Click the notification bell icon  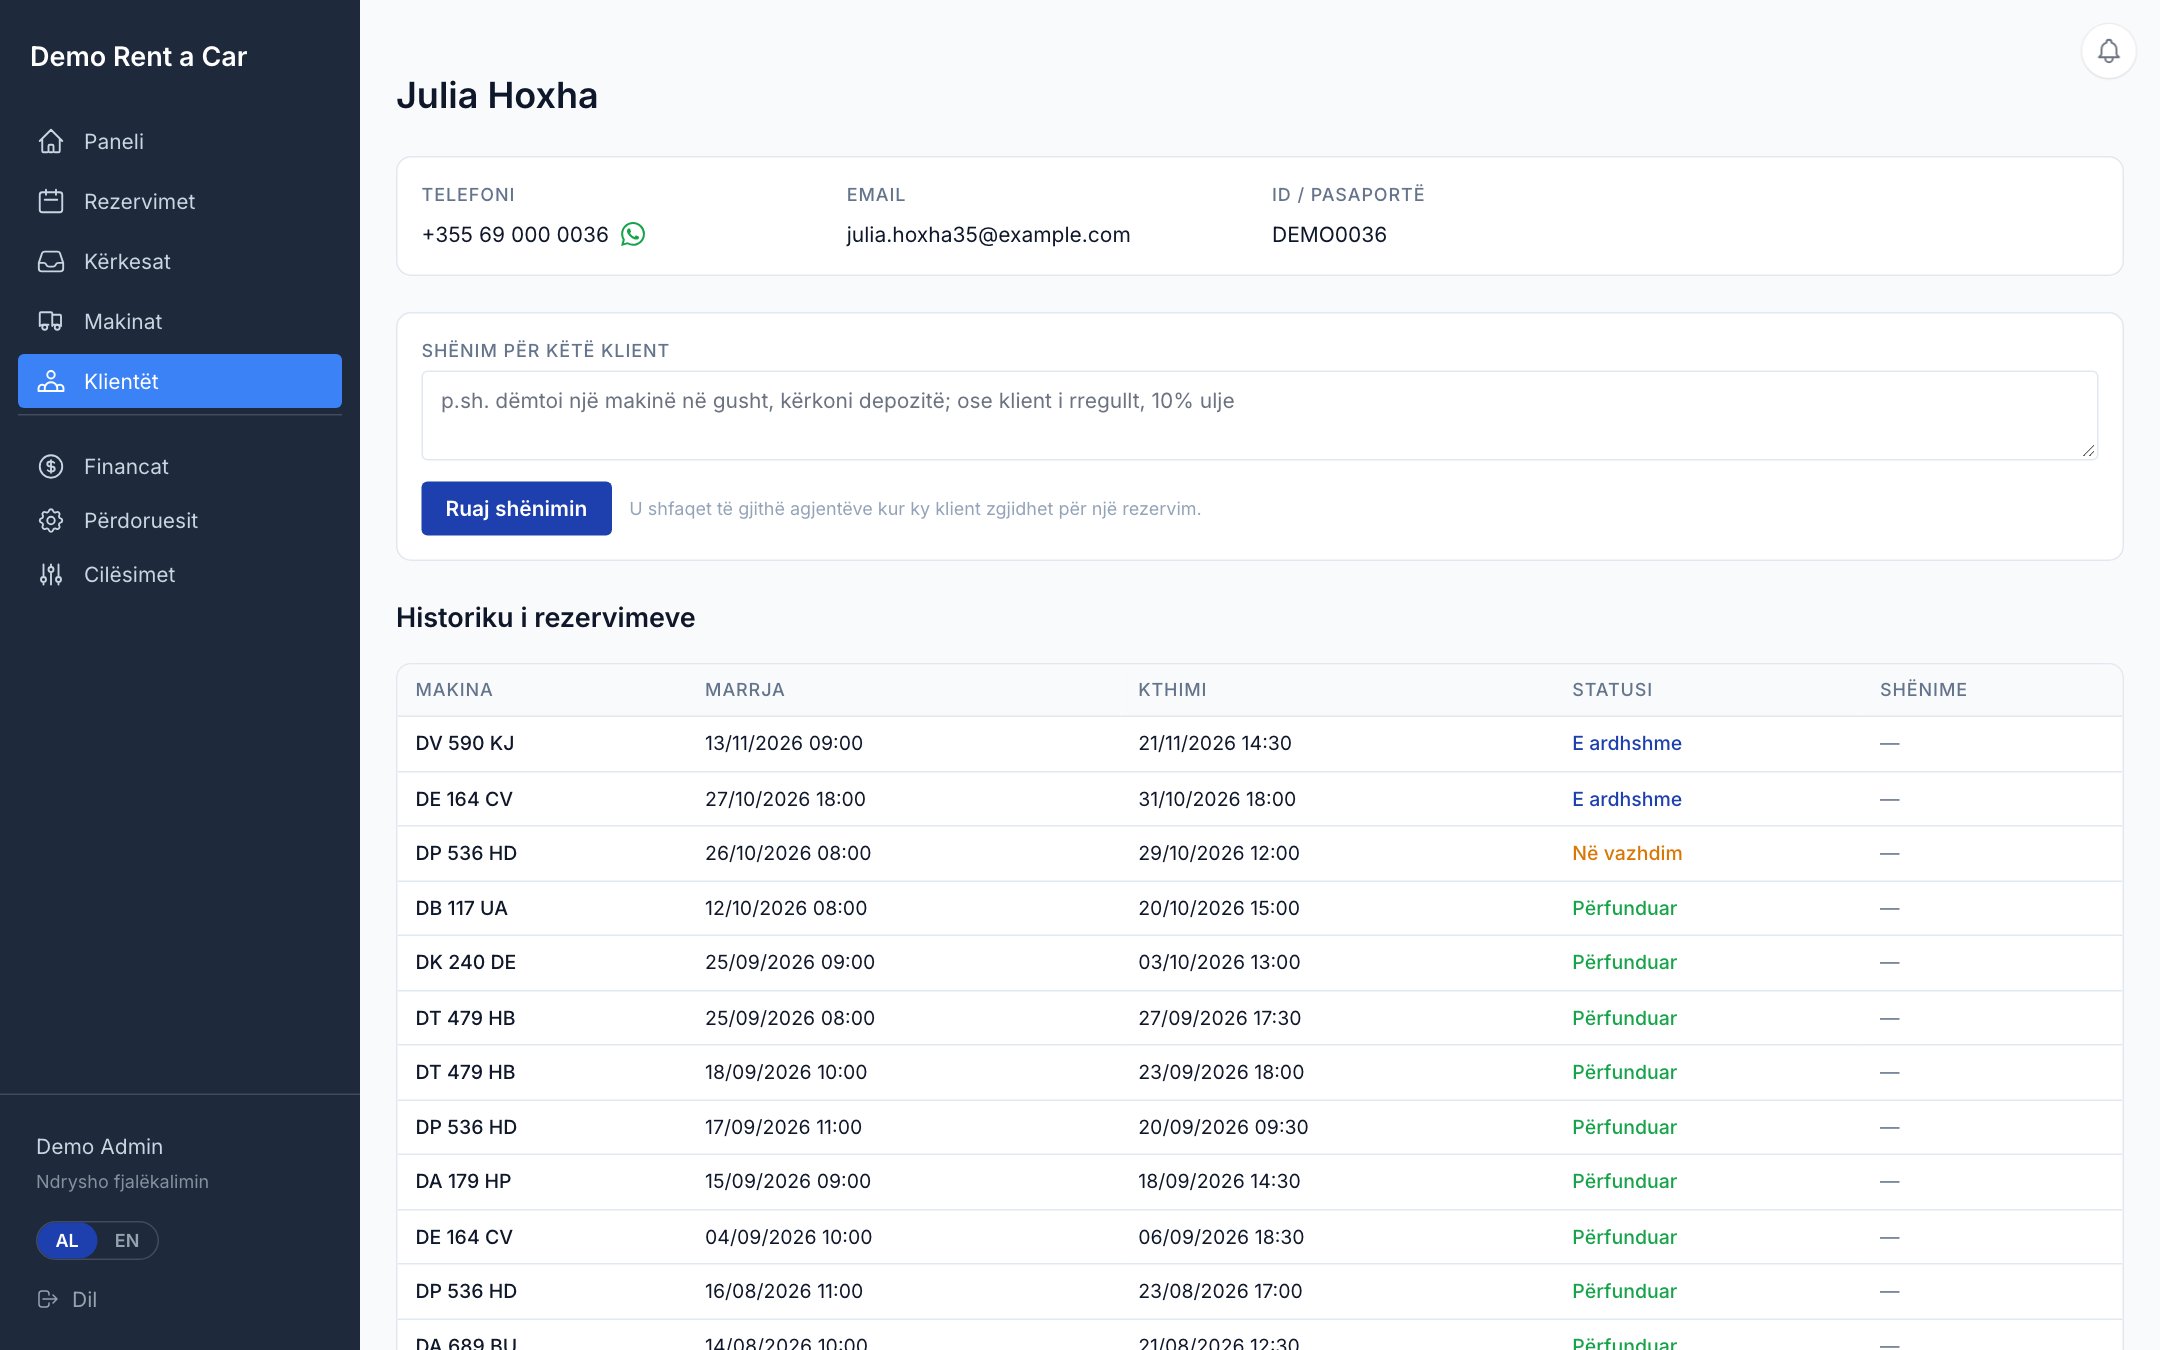pos(2108,51)
